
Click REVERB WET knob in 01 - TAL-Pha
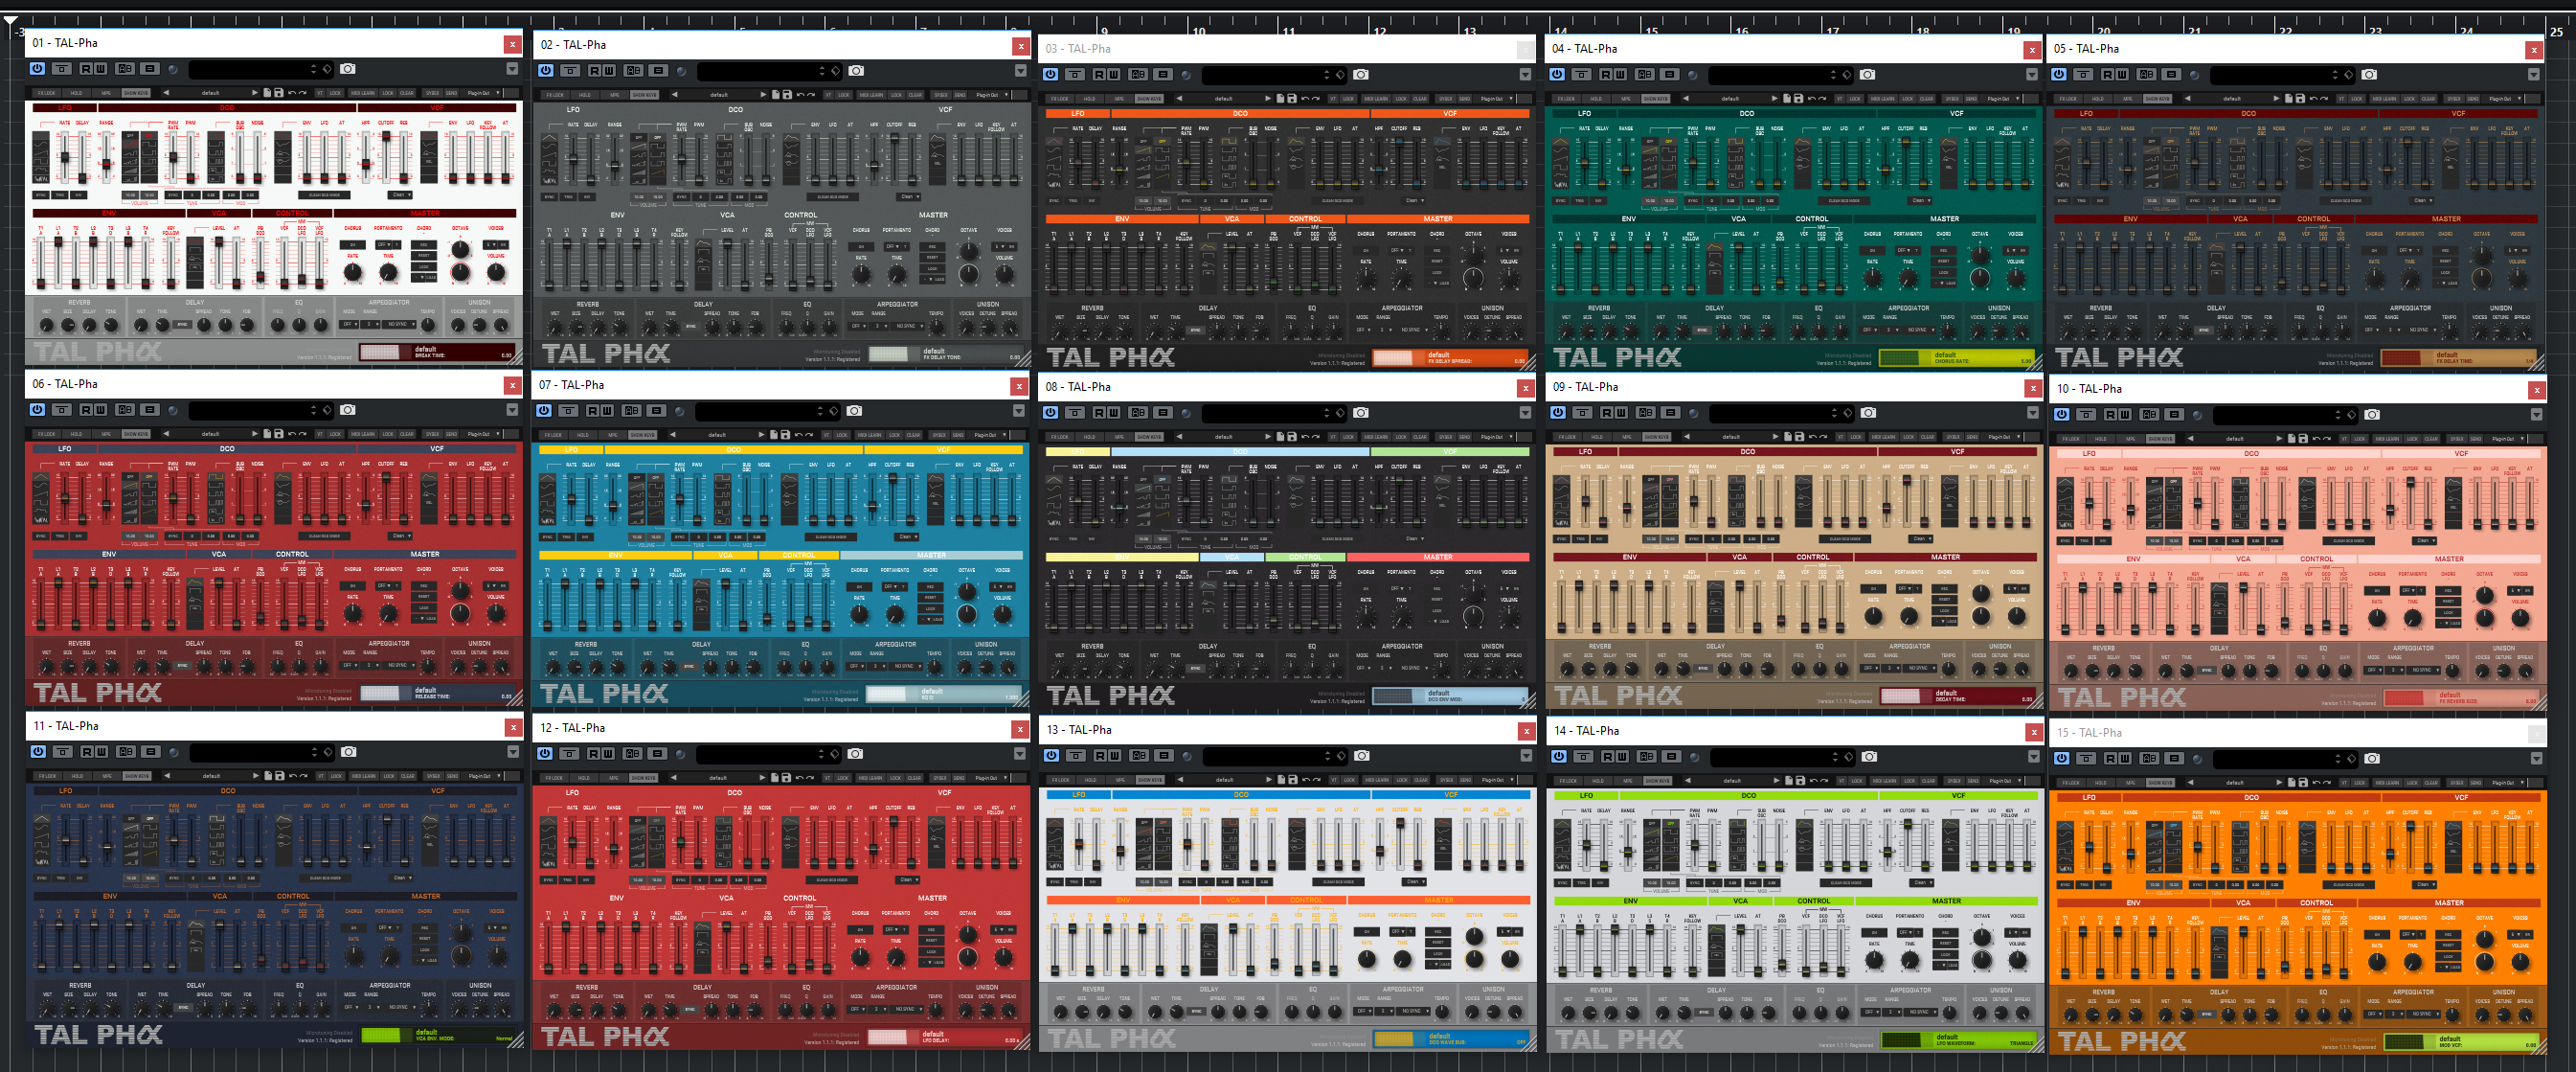point(46,325)
